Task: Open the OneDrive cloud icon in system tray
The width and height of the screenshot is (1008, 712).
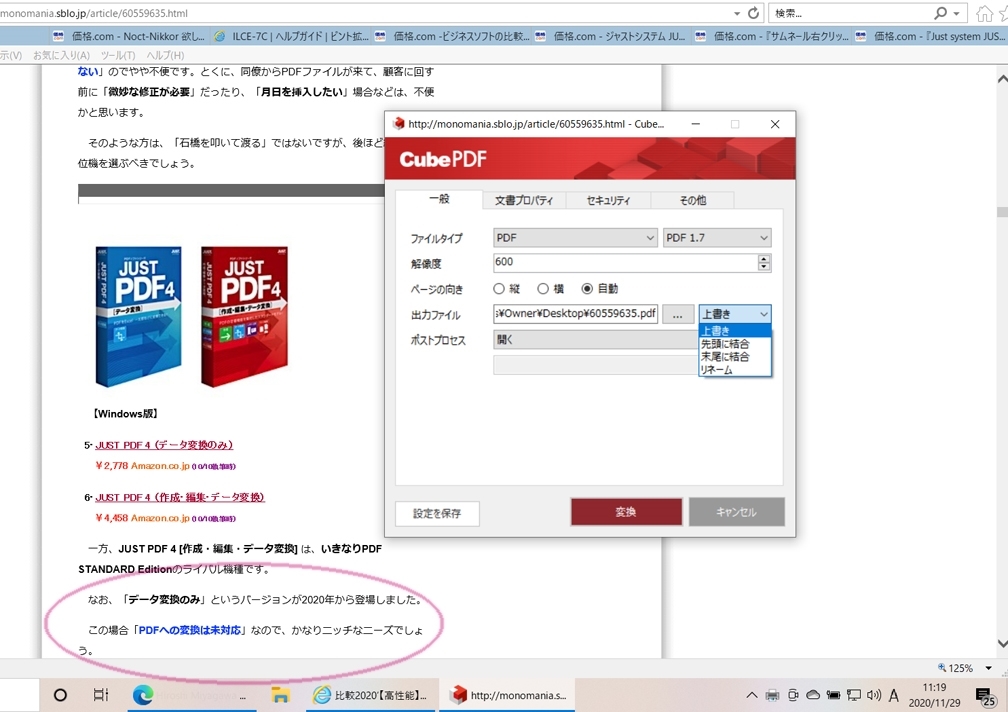Action: click(x=813, y=694)
